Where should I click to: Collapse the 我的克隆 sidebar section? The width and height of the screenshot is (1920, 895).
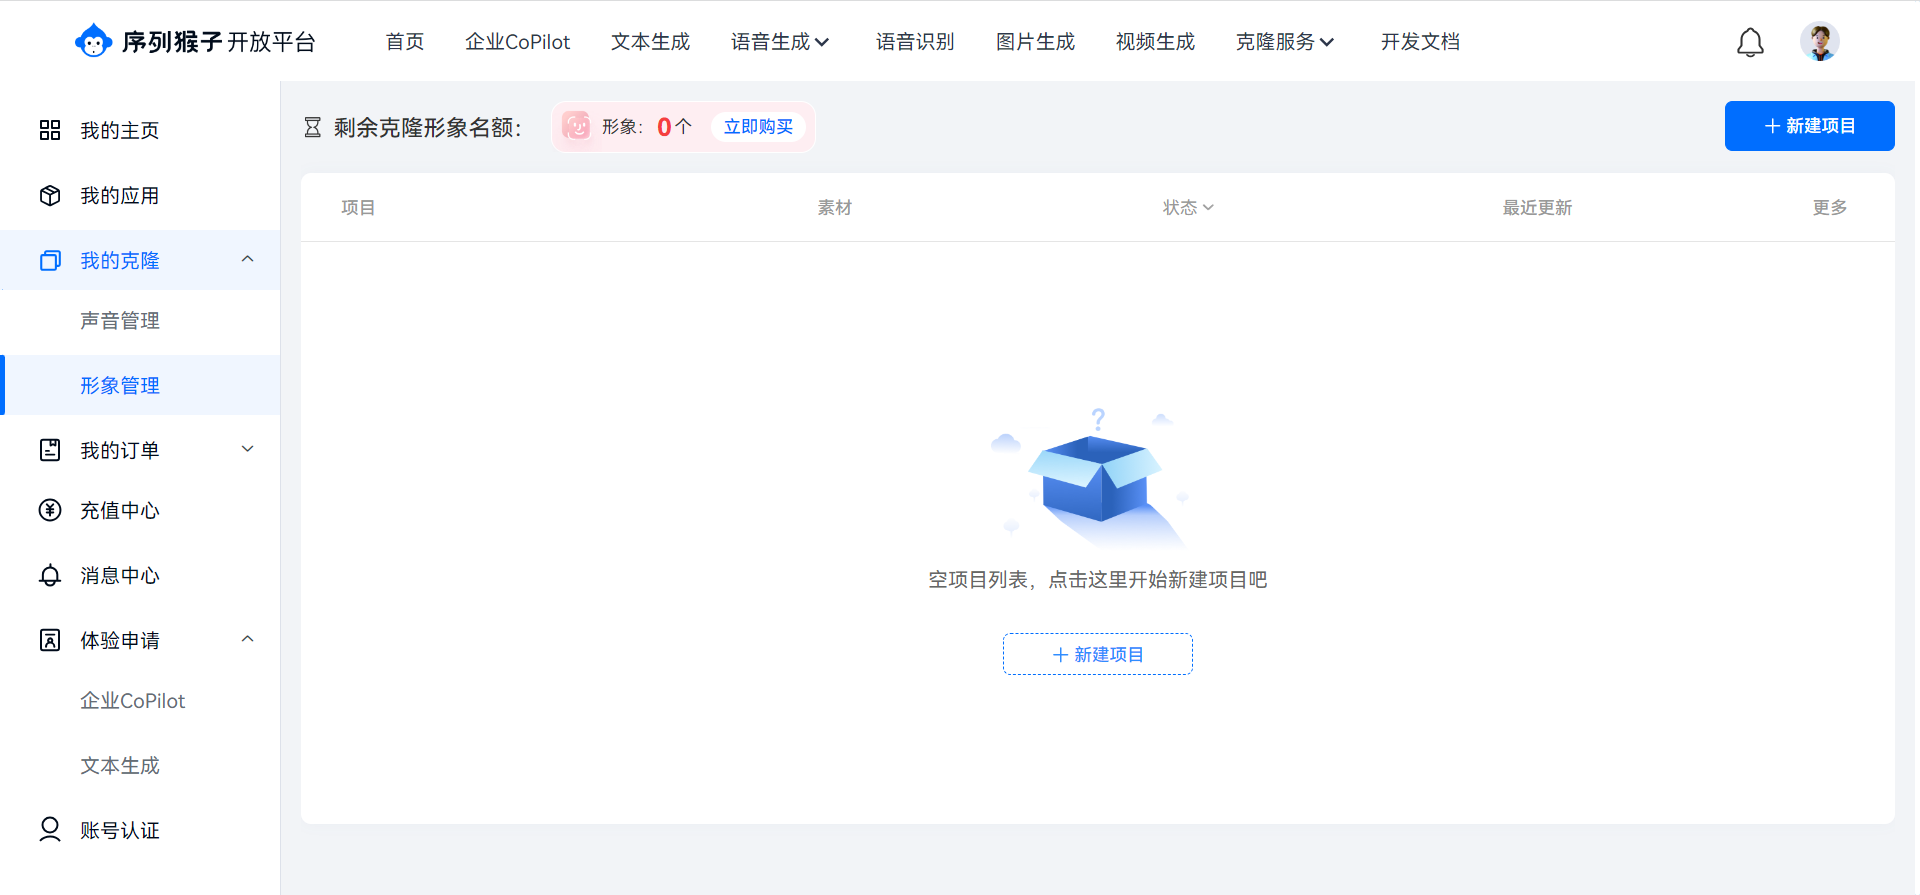coord(248,259)
